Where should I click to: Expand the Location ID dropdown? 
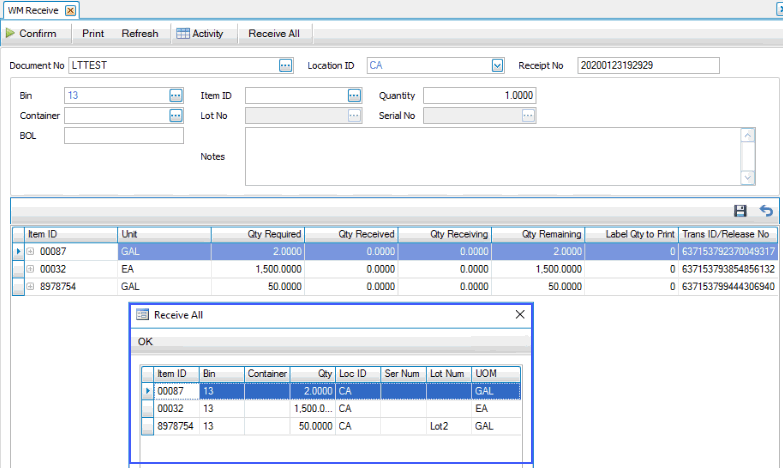[497, 66]
